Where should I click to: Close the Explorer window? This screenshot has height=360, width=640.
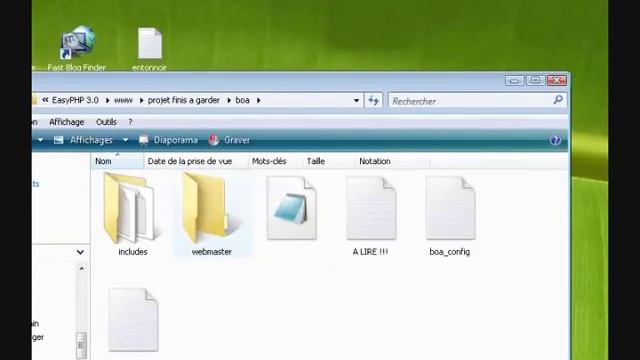557,80
